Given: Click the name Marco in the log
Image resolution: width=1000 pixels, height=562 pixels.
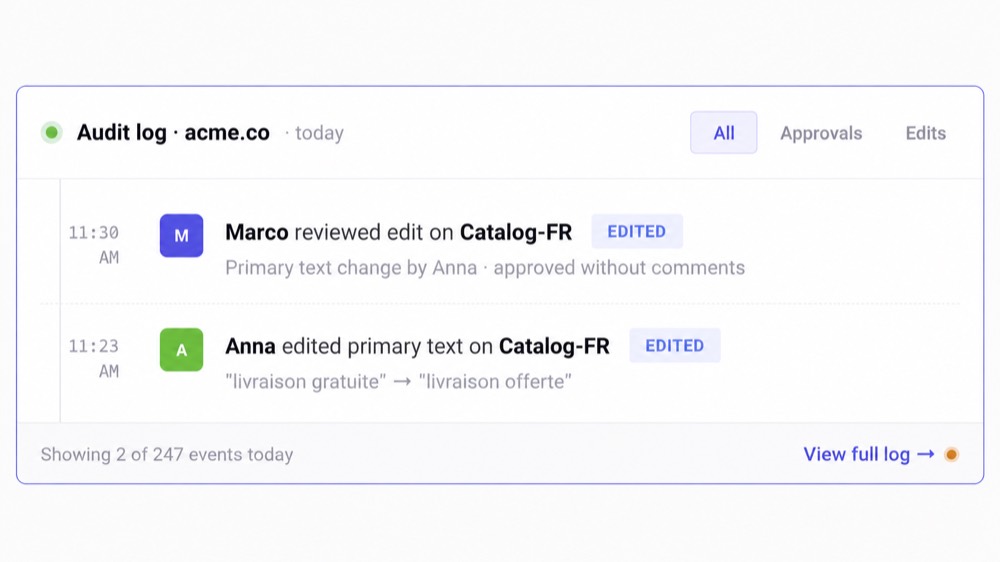Looking at the screenshot, I should 257,232.
